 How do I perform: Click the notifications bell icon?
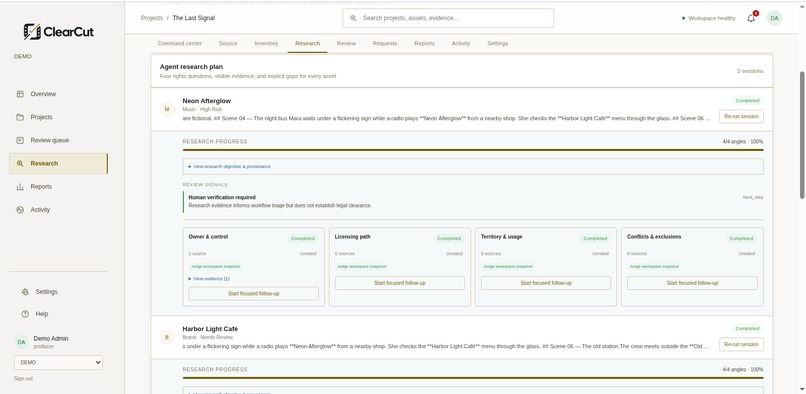pos(751,18)
